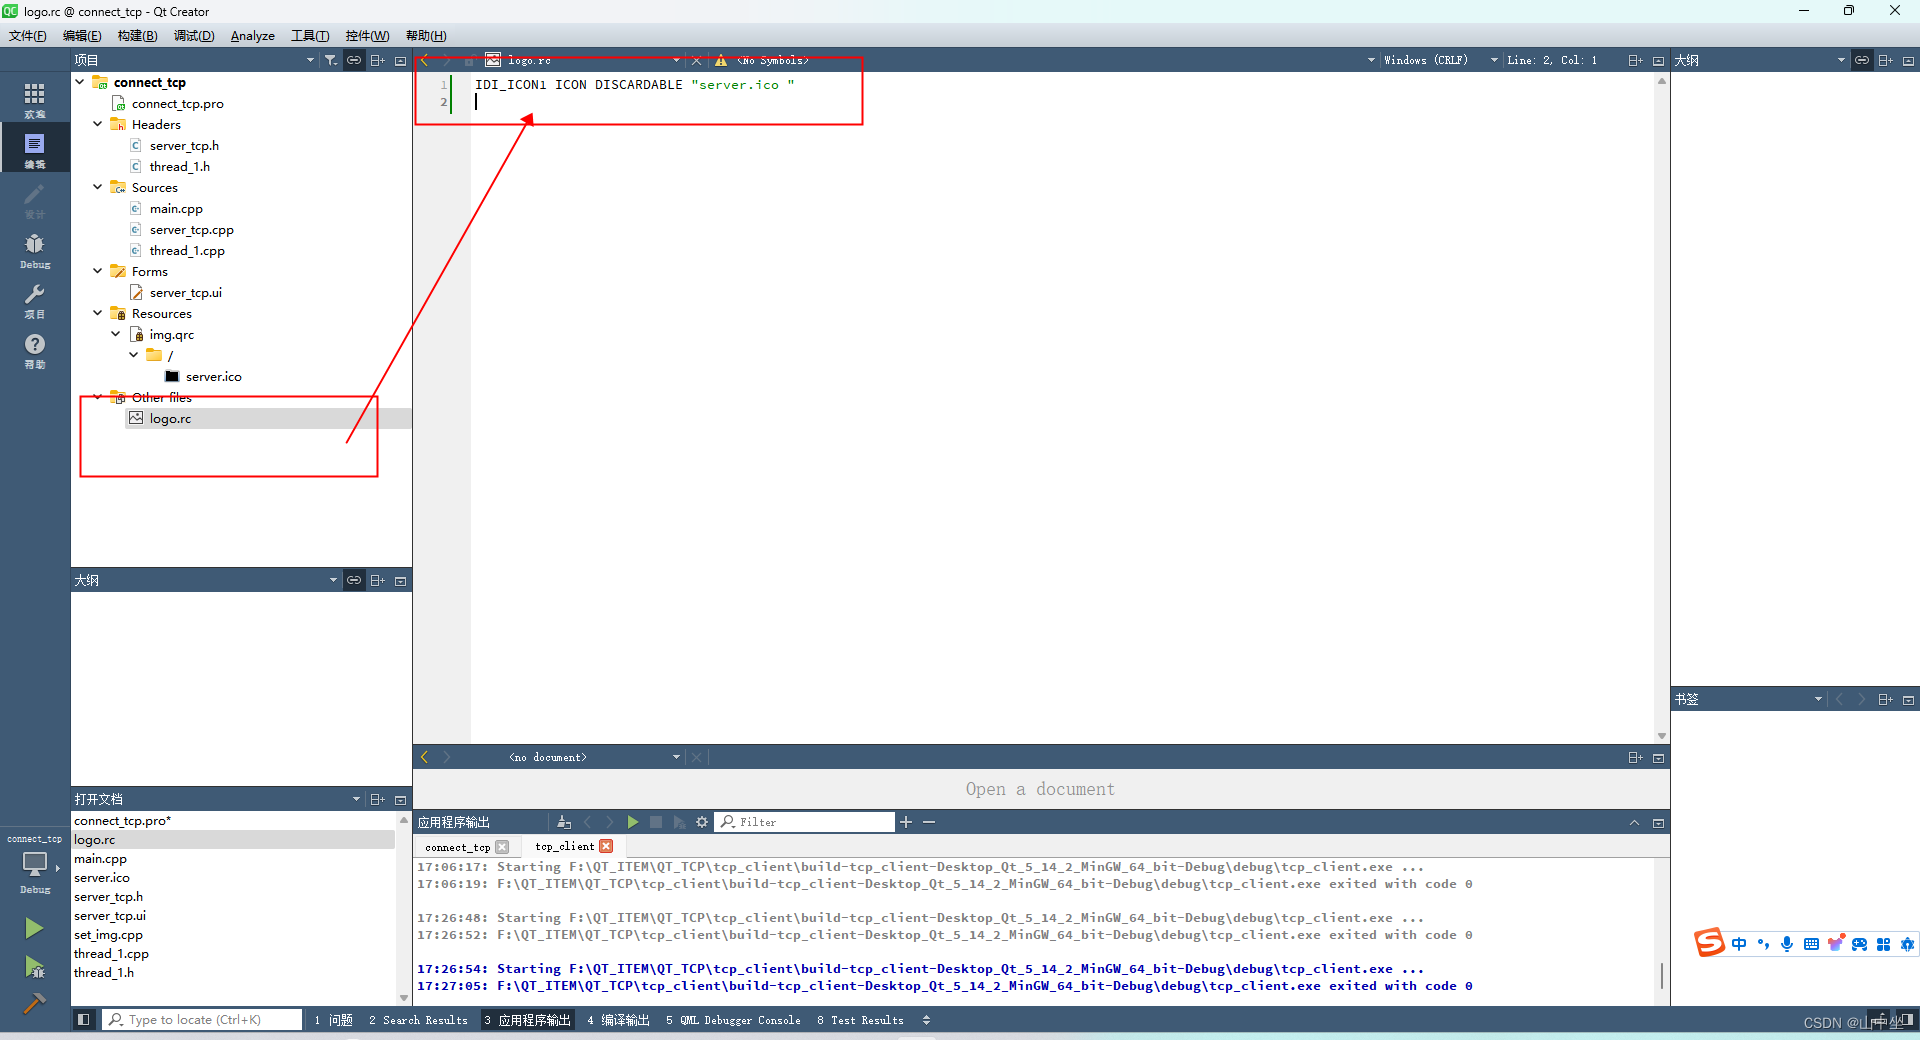Viewport: 1920px width, 1040px height.
Task: Open the Search Results pane
Action: pyautogui.click(x=418, y=1020)
